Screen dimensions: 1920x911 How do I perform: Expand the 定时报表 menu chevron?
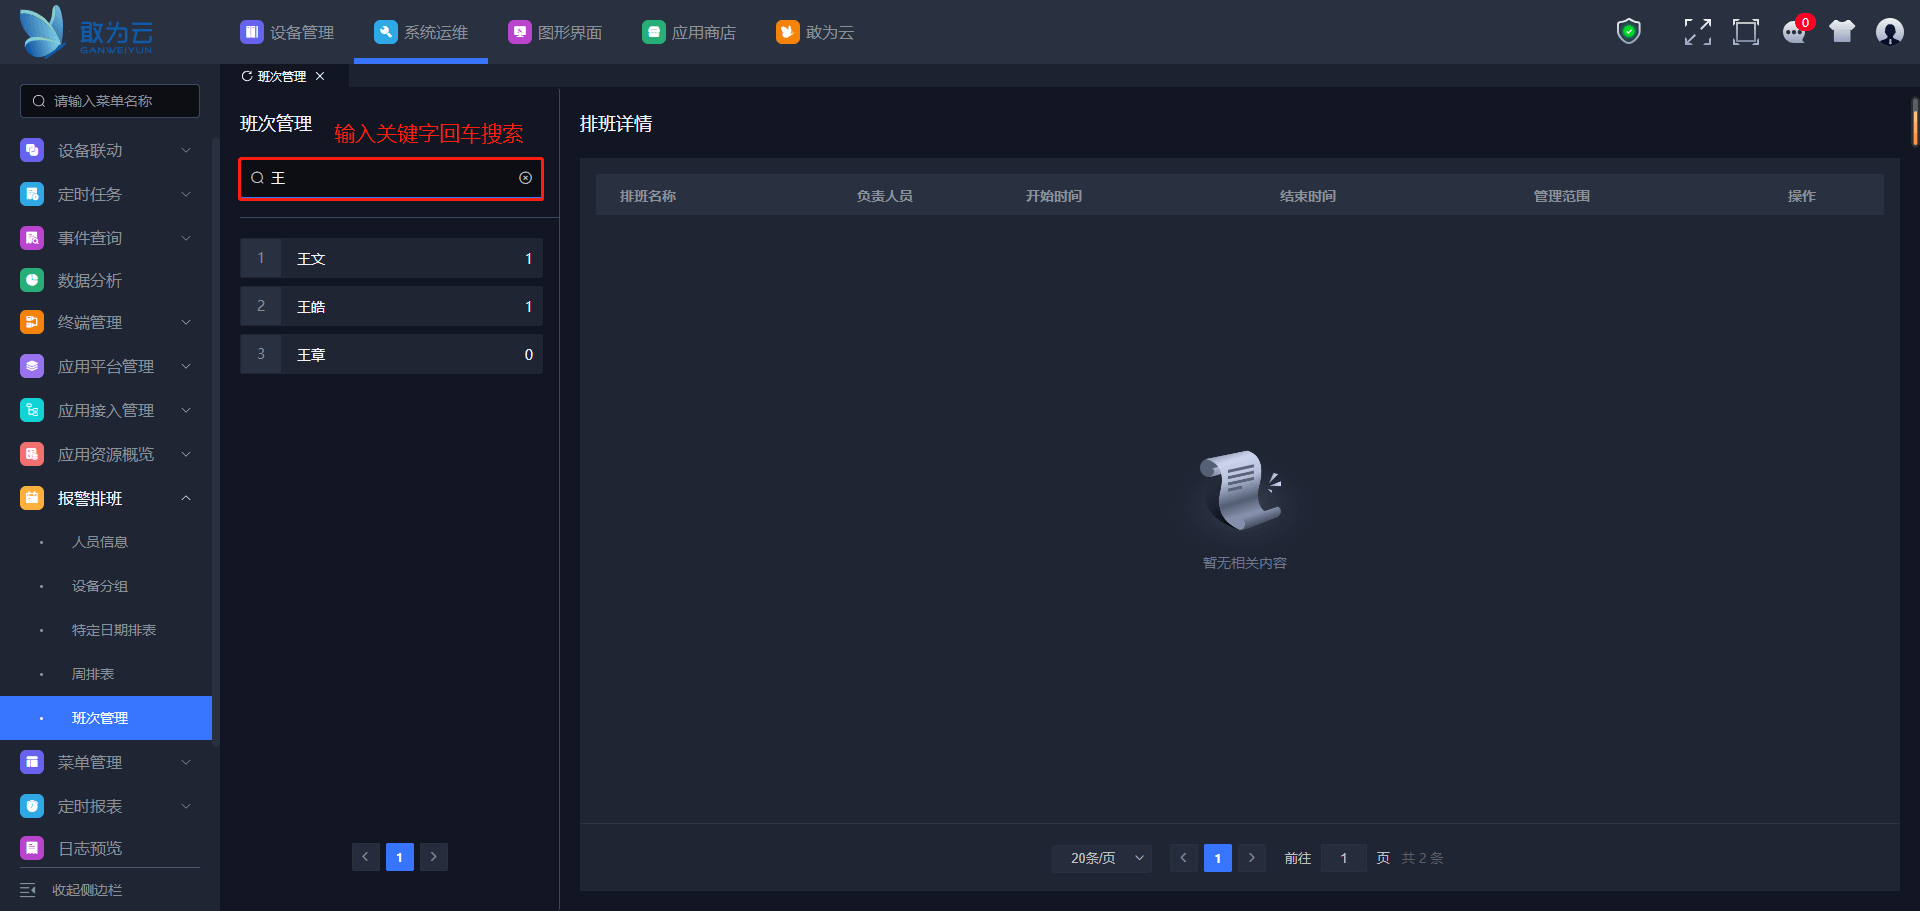pos(186,806)
